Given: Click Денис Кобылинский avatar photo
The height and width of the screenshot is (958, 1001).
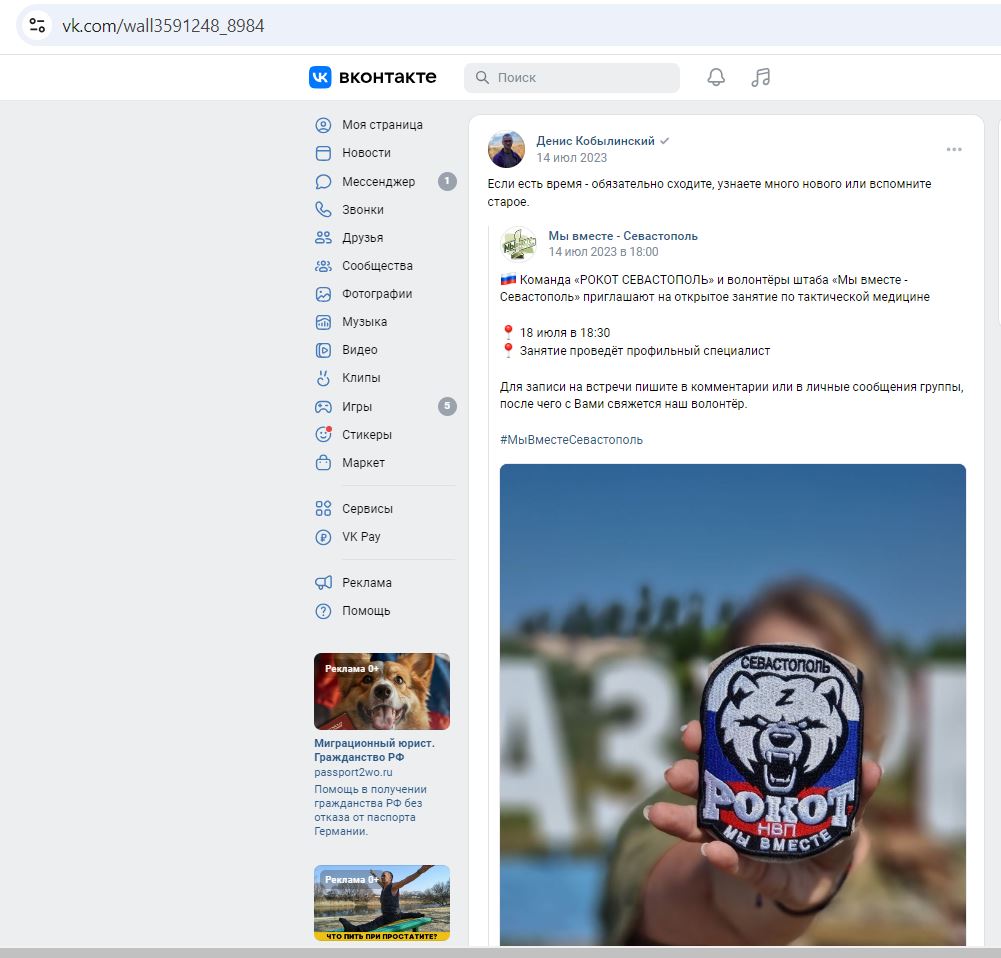Looking at the screenshot, I should click(x=506, y=149).
